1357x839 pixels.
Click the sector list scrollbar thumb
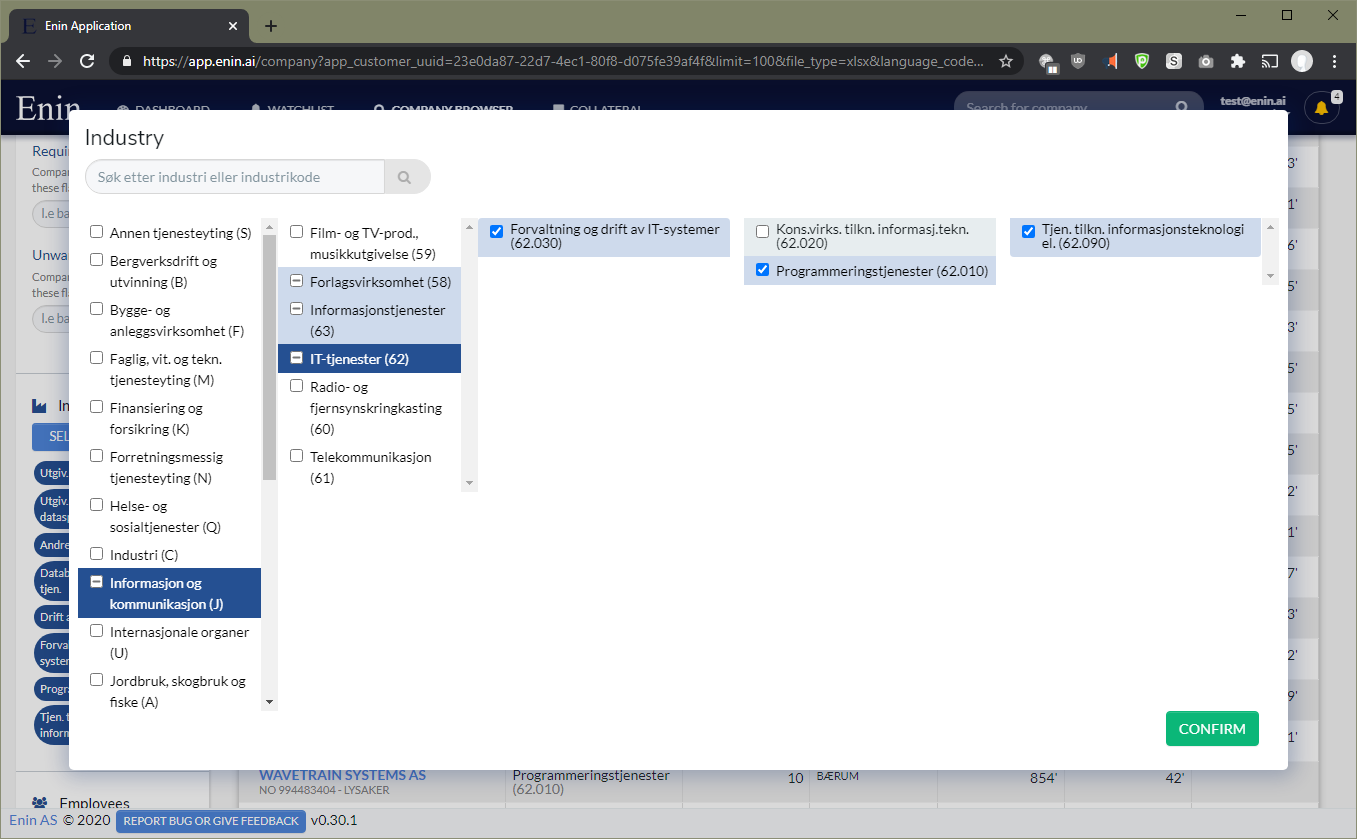[x=269, y=357]
